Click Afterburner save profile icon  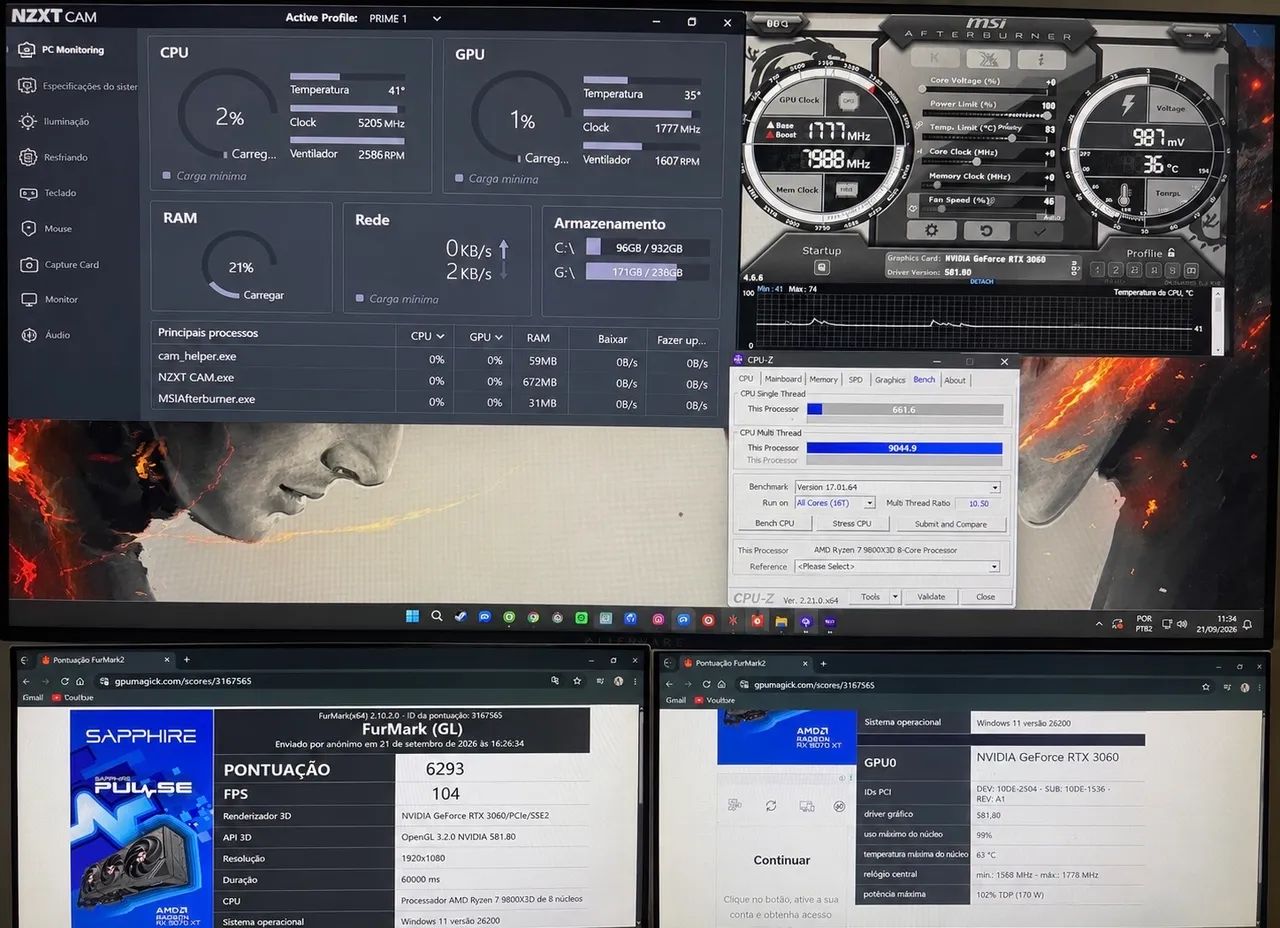(x=1191, y=270)
